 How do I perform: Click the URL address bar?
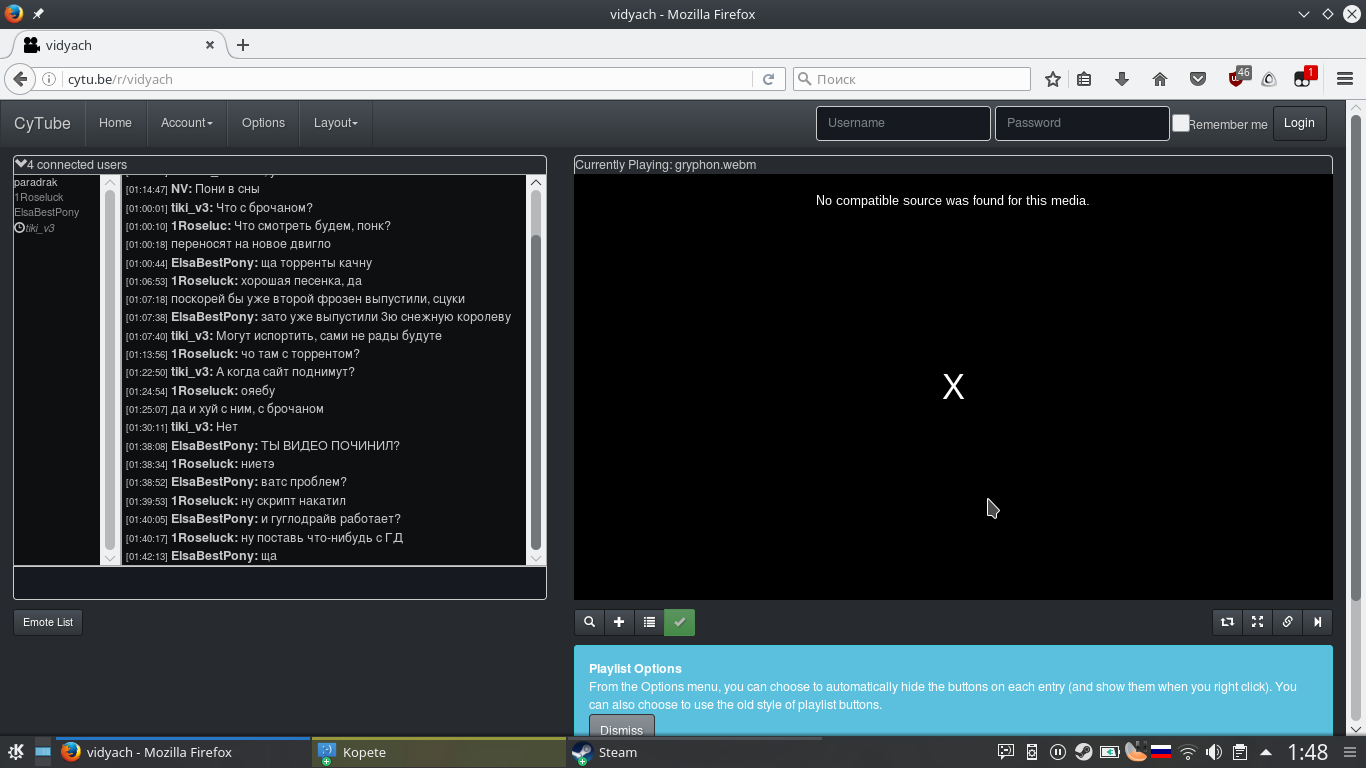[408, 79]
